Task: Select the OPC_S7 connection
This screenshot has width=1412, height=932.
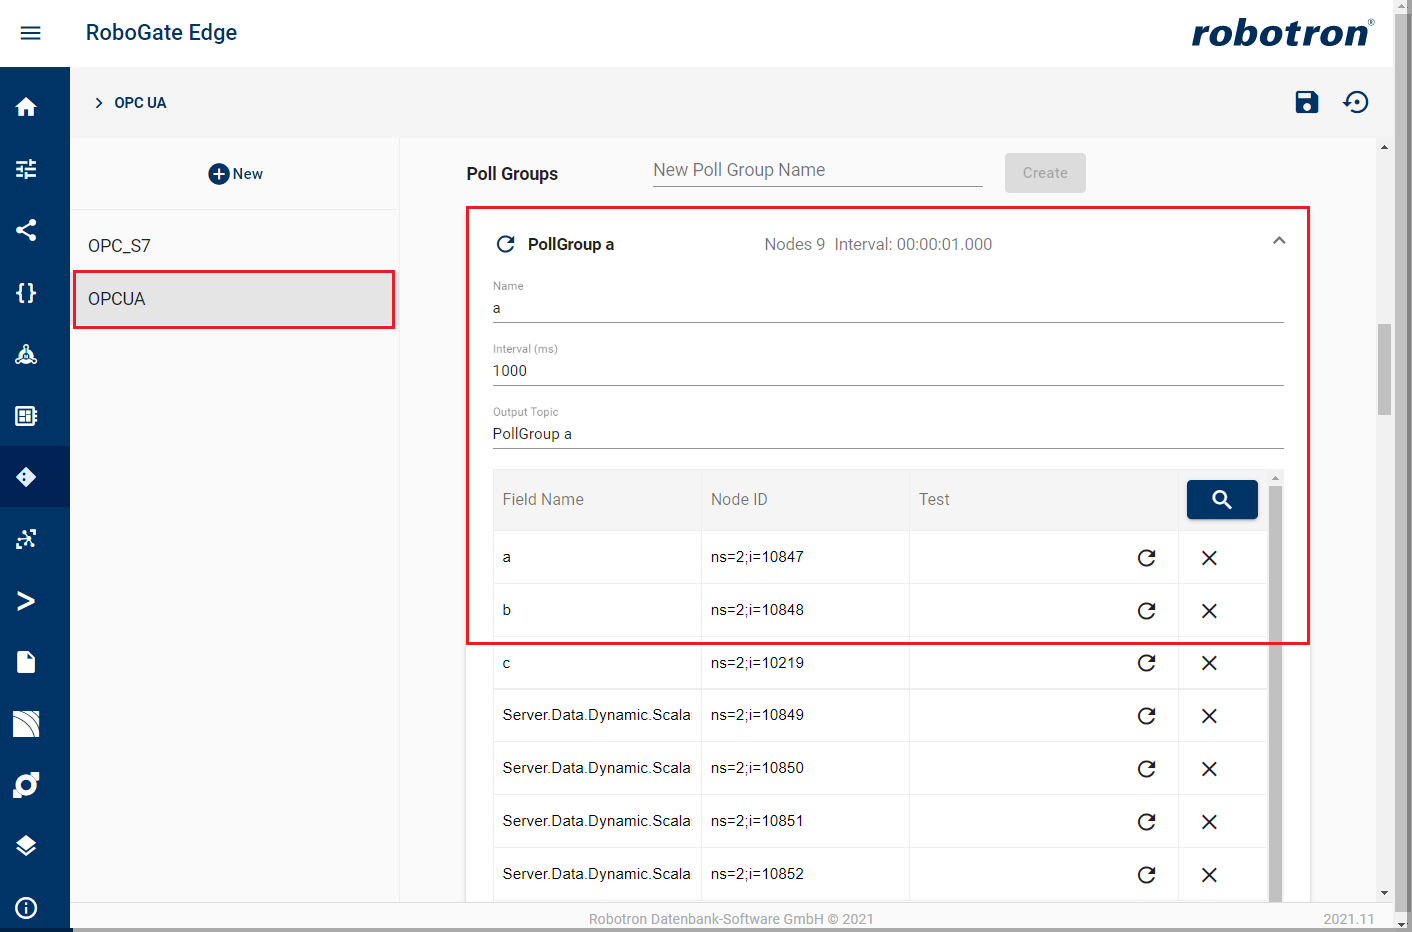Action: coord(235,246)
